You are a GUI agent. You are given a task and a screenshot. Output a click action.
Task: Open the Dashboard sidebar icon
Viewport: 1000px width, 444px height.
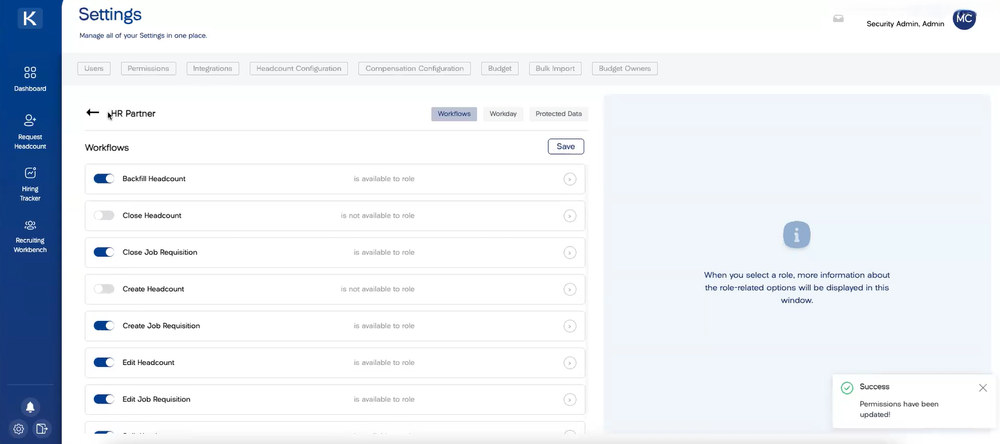[x=30, y=78]
